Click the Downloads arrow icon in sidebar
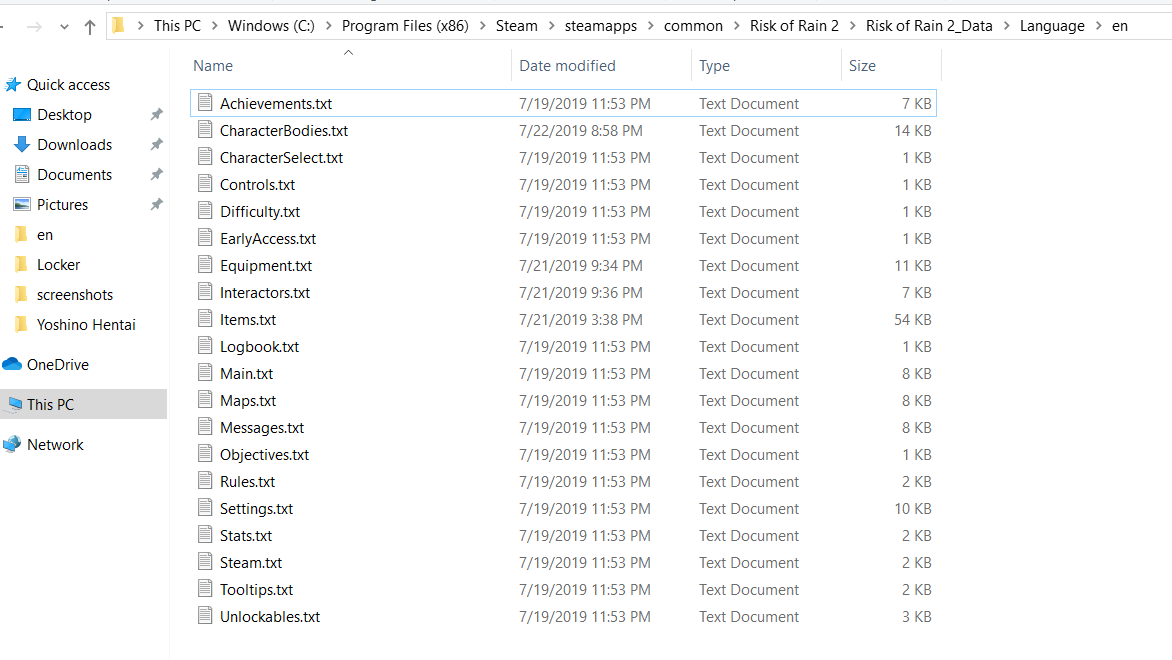The width and height of the screenshot is (1172, 660). pyautogui.click(x=22, y=144)
